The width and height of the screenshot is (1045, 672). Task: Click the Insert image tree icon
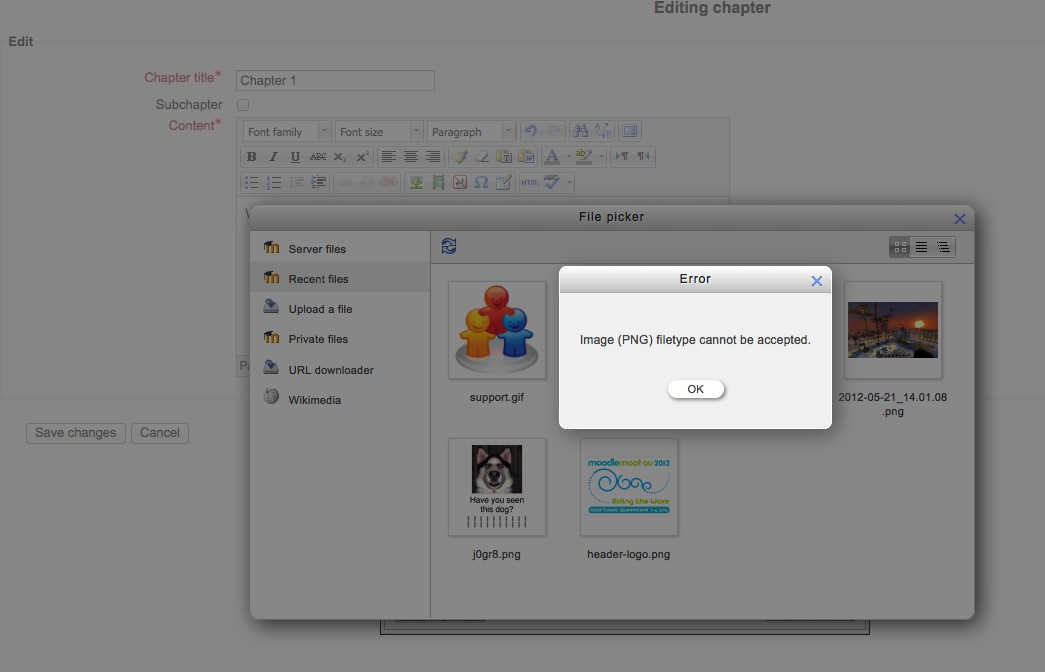(416, 183)
